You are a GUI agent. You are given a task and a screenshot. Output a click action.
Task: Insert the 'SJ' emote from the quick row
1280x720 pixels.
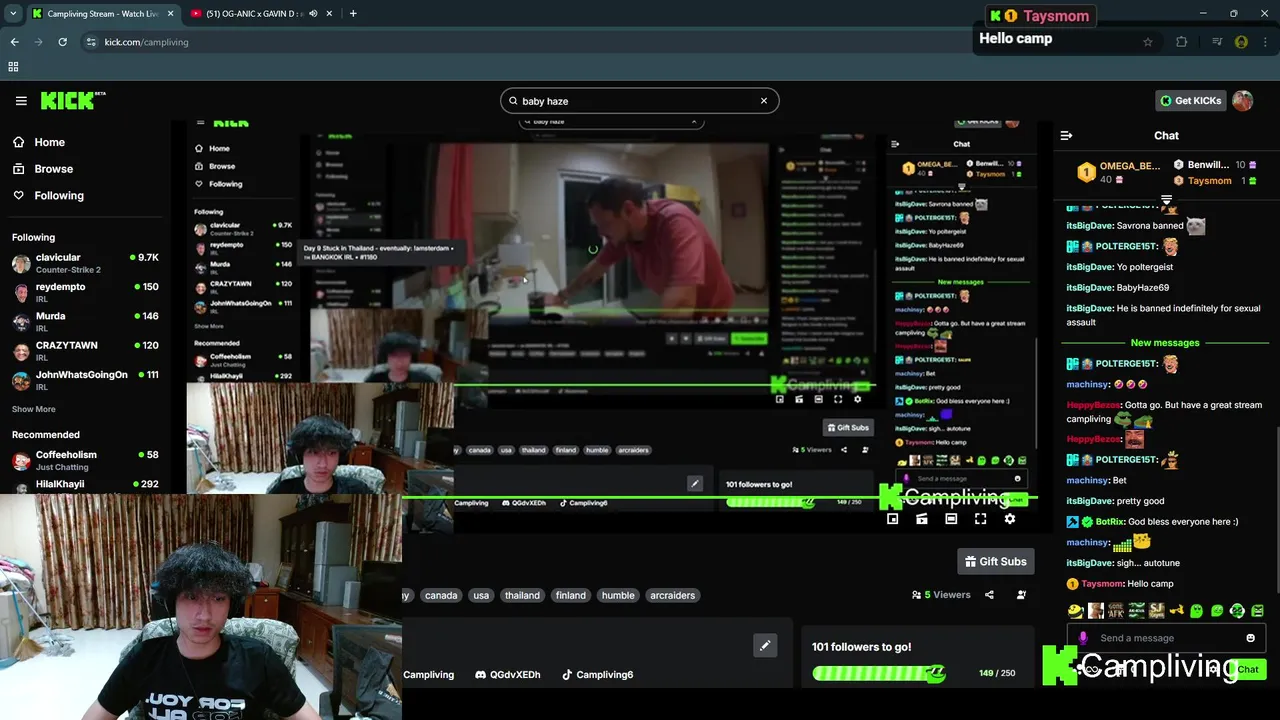[1157, 611]
